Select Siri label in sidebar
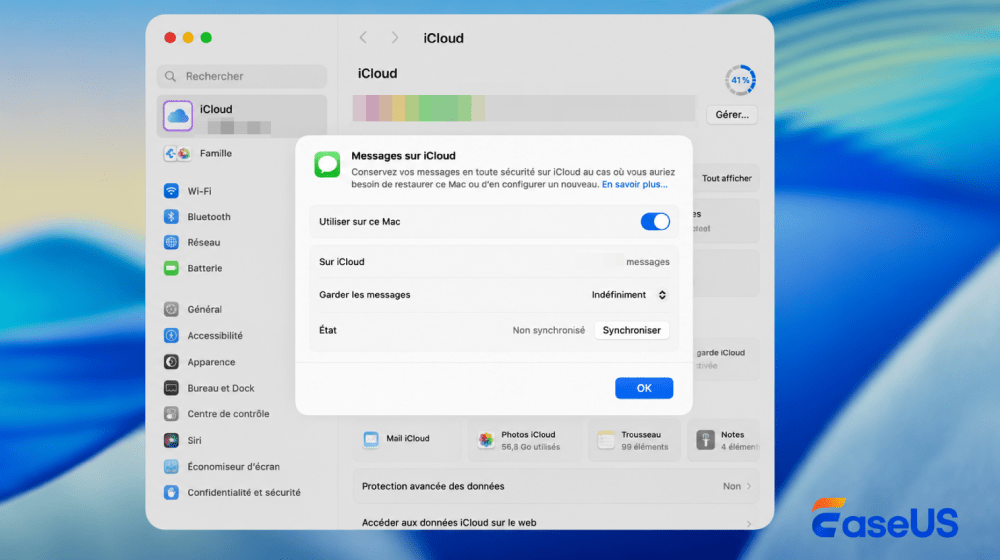This screenshot has height=560, width=1000. pos(195,440)
